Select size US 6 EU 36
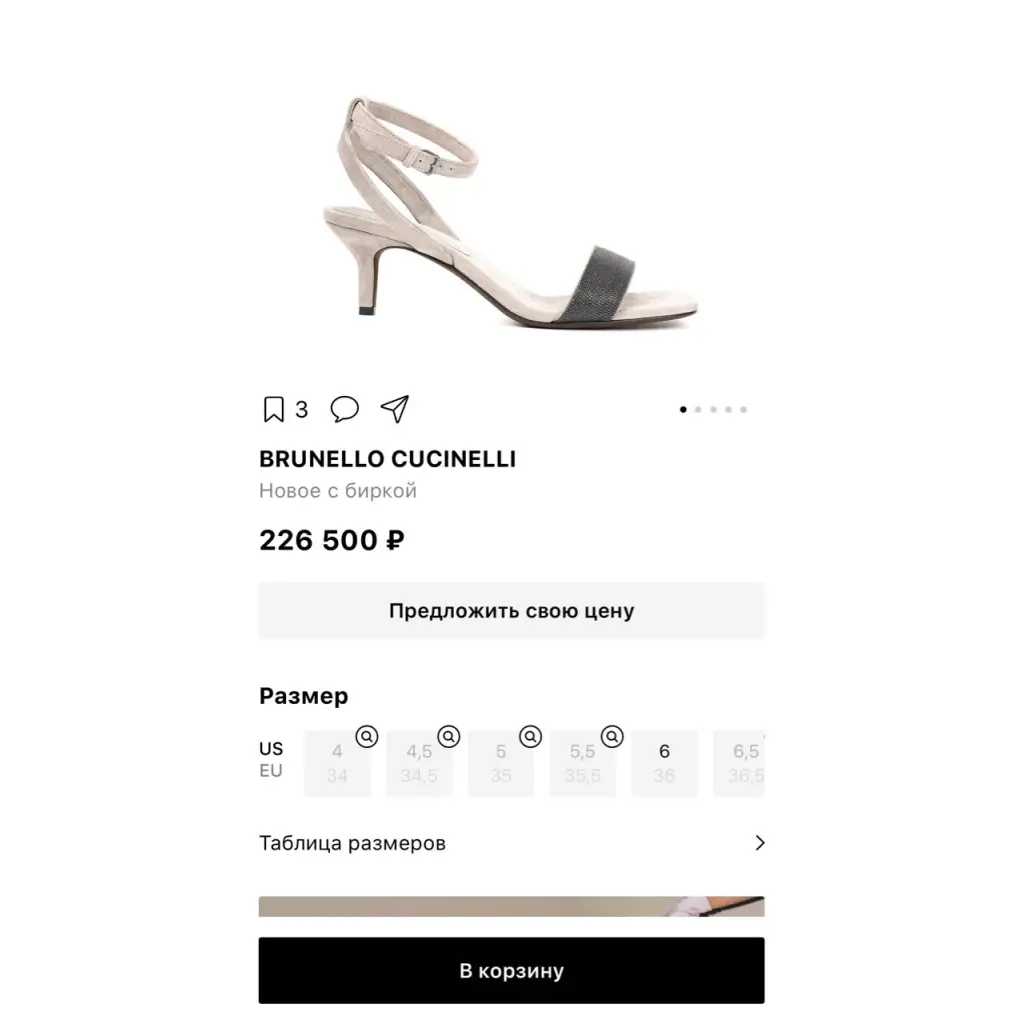This screenshot has width=1024, height=1024. pos(664,763)
